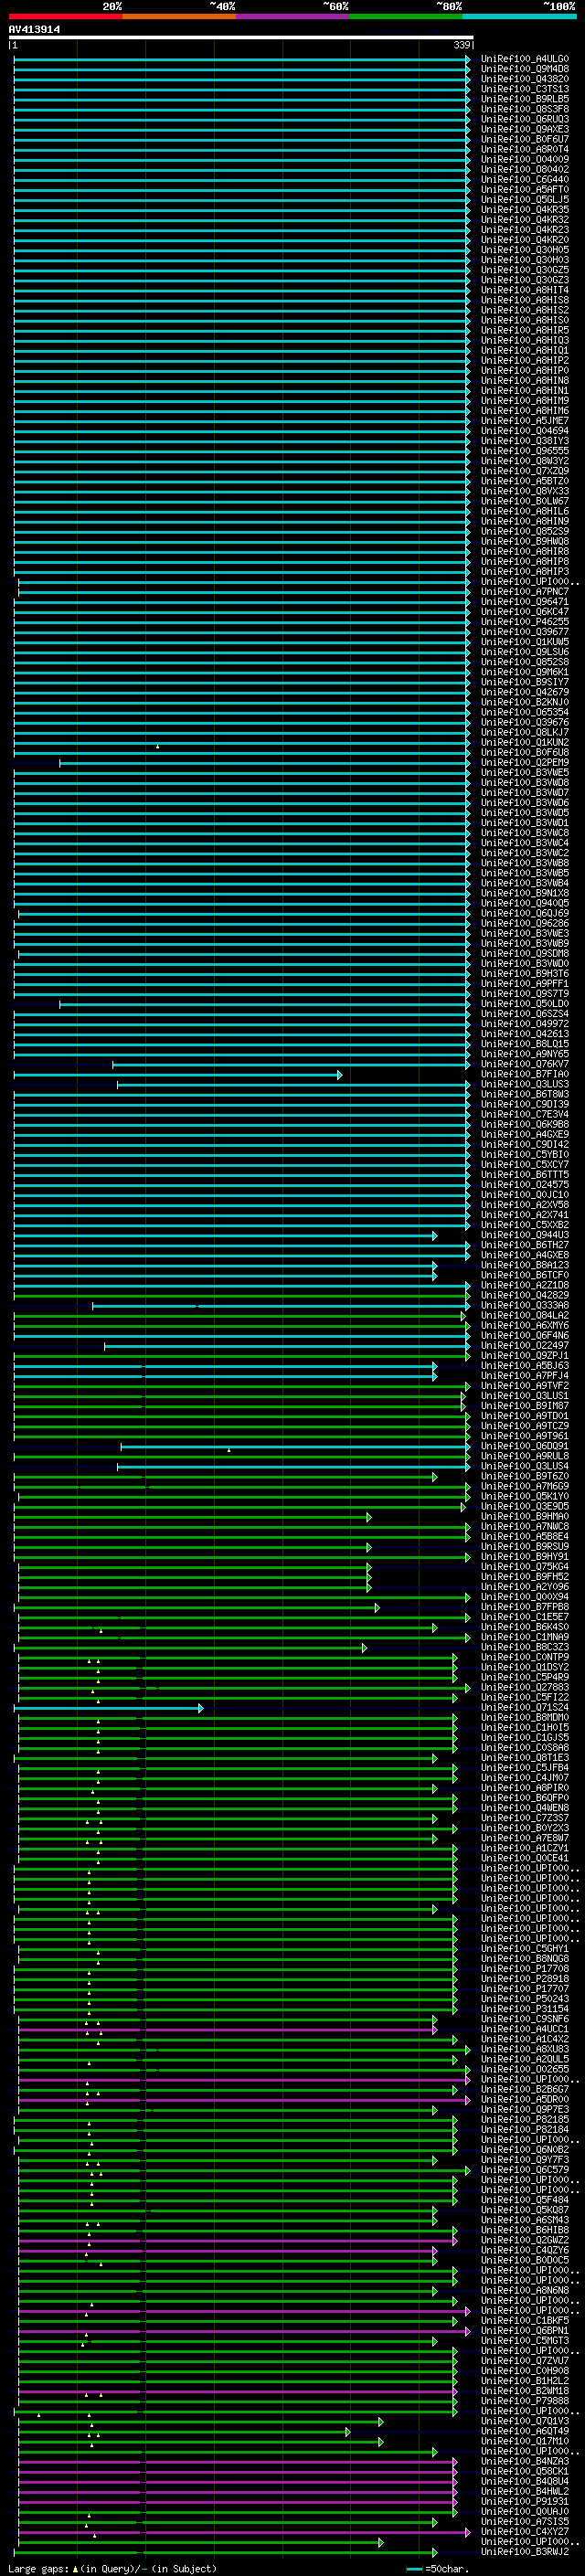Viewport: 585px width, 2576px height.
Task: Open hit UniRef100_A4ULG0
Action: (525, 59)
